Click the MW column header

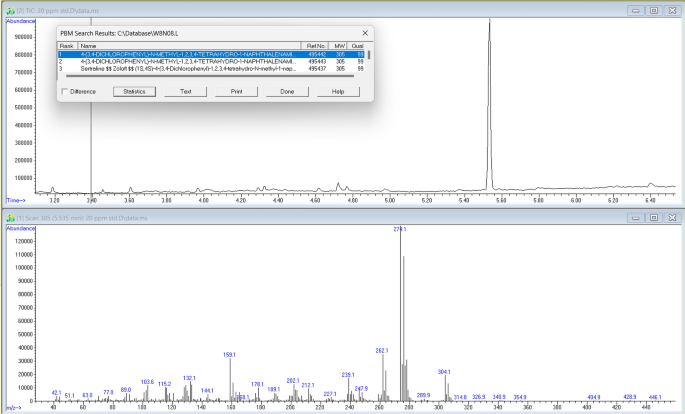(x=339, y=46)
